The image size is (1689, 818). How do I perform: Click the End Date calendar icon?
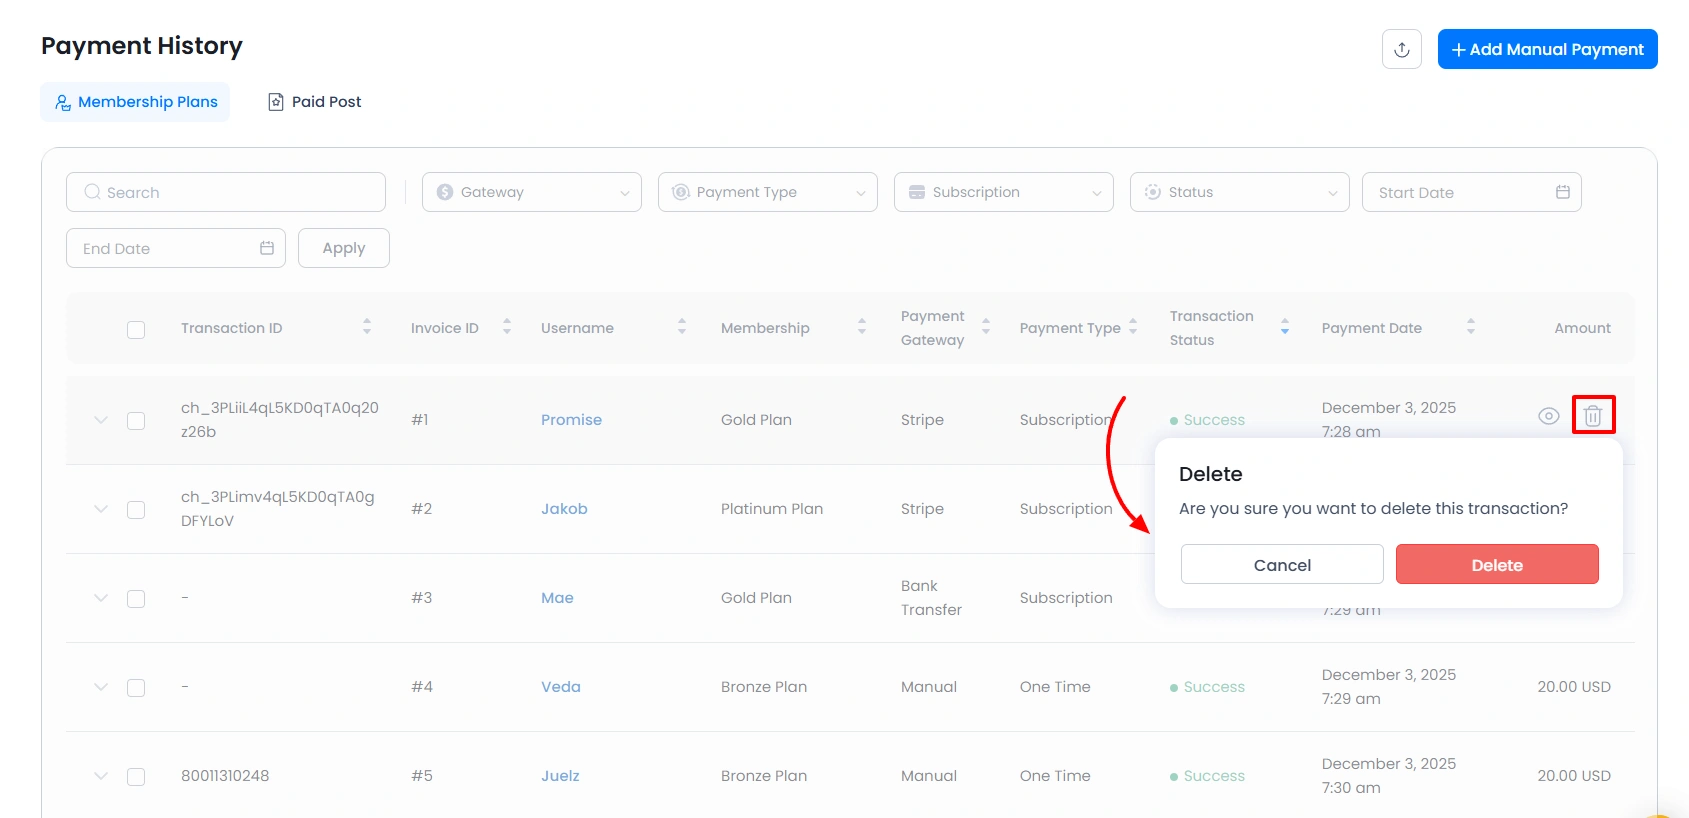[266, 248]
